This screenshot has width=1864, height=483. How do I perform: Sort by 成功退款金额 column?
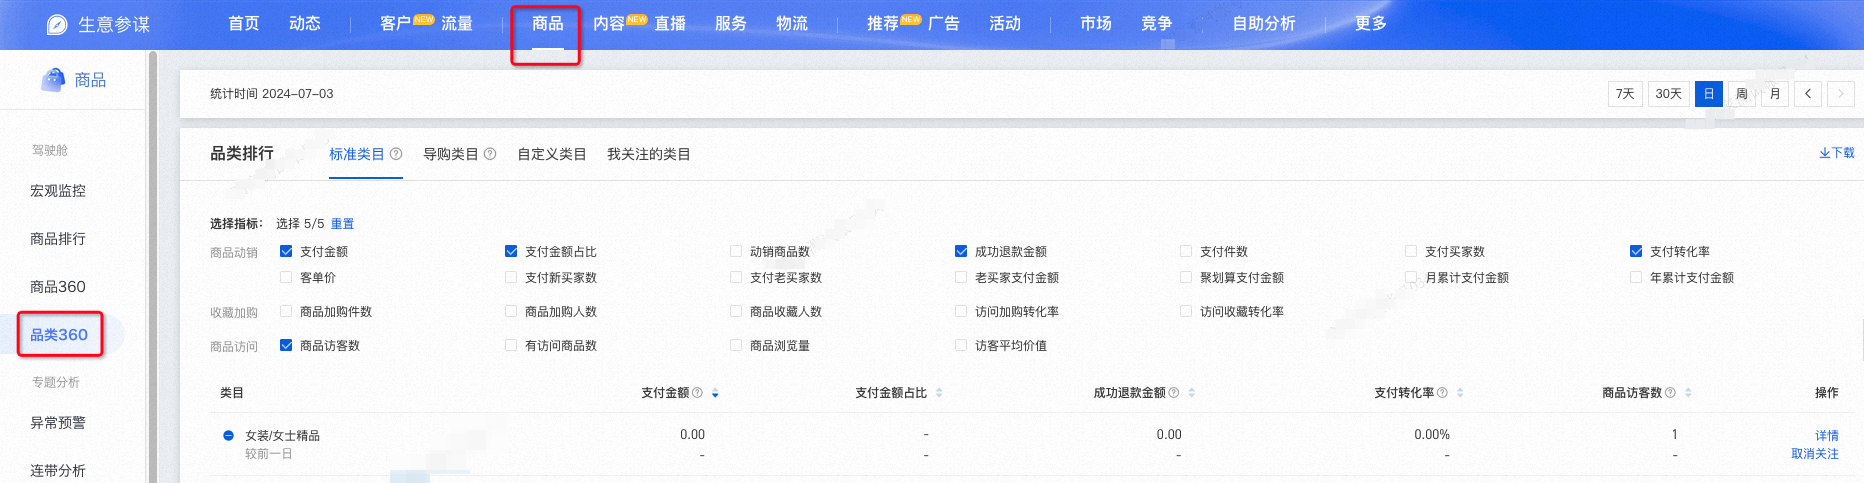(1192, 393)
